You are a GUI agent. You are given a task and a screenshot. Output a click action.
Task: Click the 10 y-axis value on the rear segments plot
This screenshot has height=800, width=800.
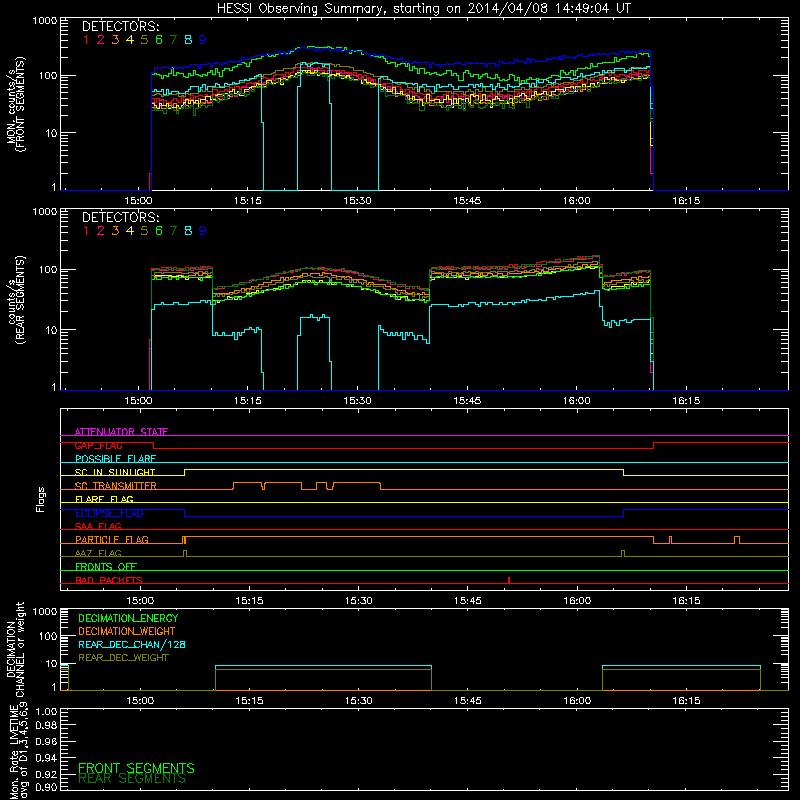point(51,330)
